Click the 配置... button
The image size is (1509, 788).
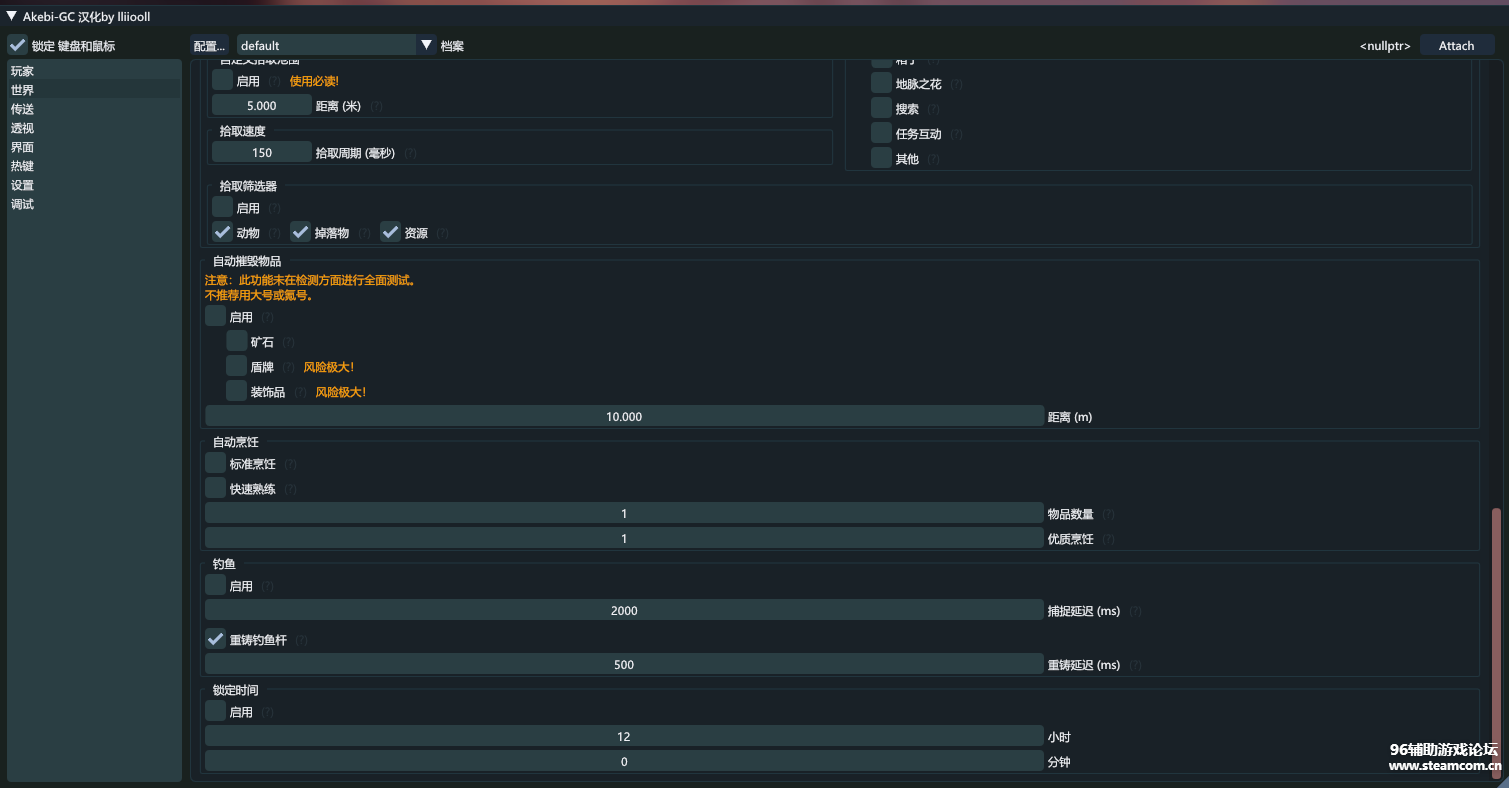(210, 46)
